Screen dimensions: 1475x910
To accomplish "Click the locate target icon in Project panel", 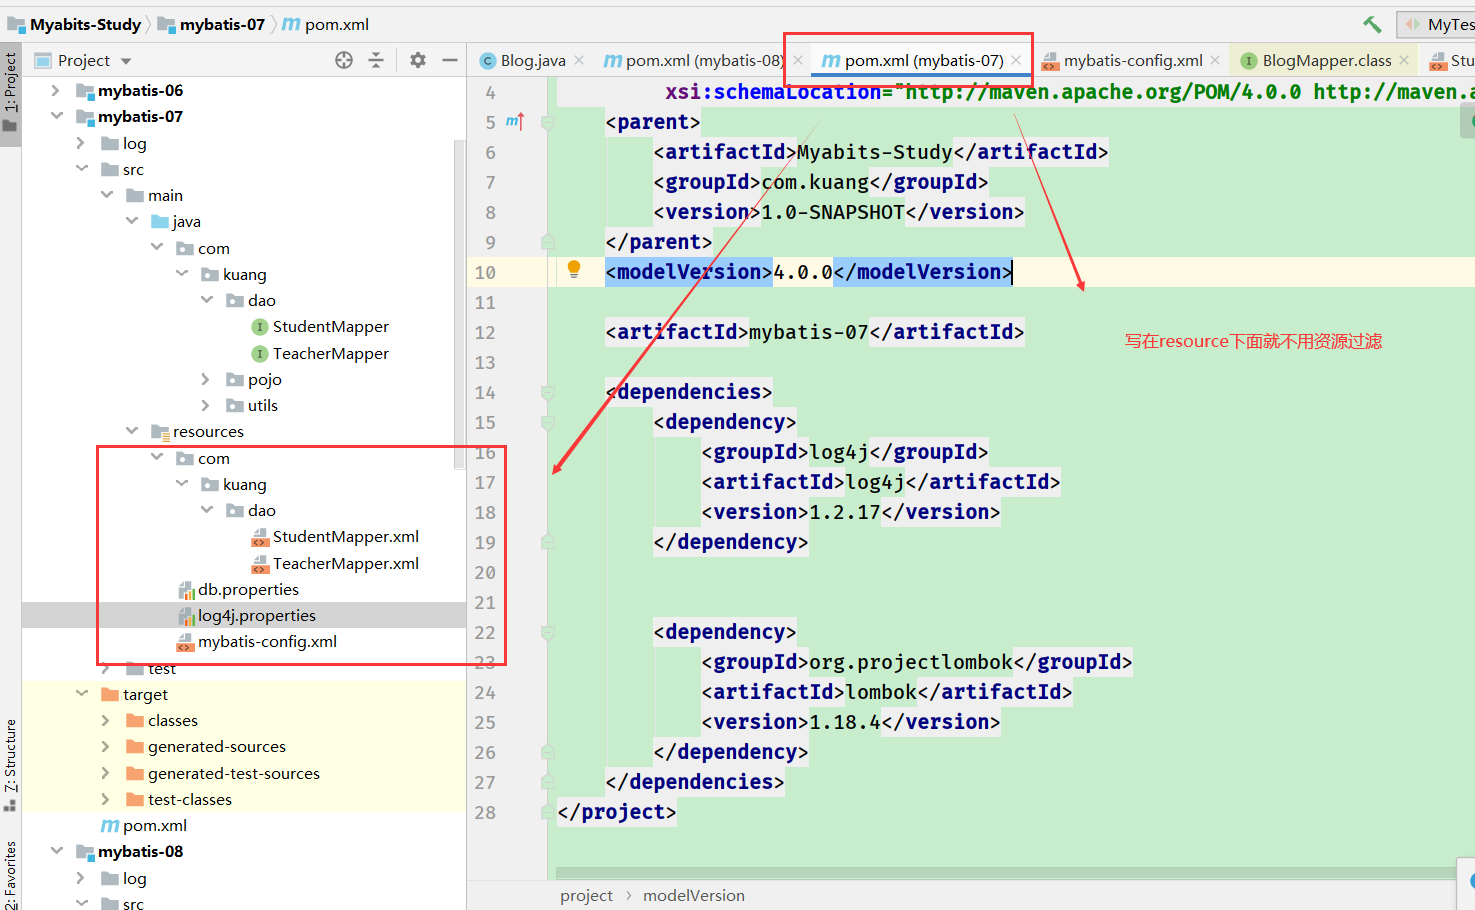I will (x=344, y=60).
